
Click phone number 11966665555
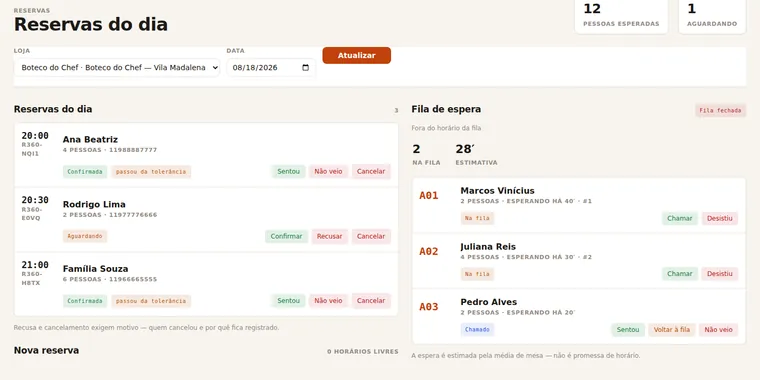[x=133, y=280]
